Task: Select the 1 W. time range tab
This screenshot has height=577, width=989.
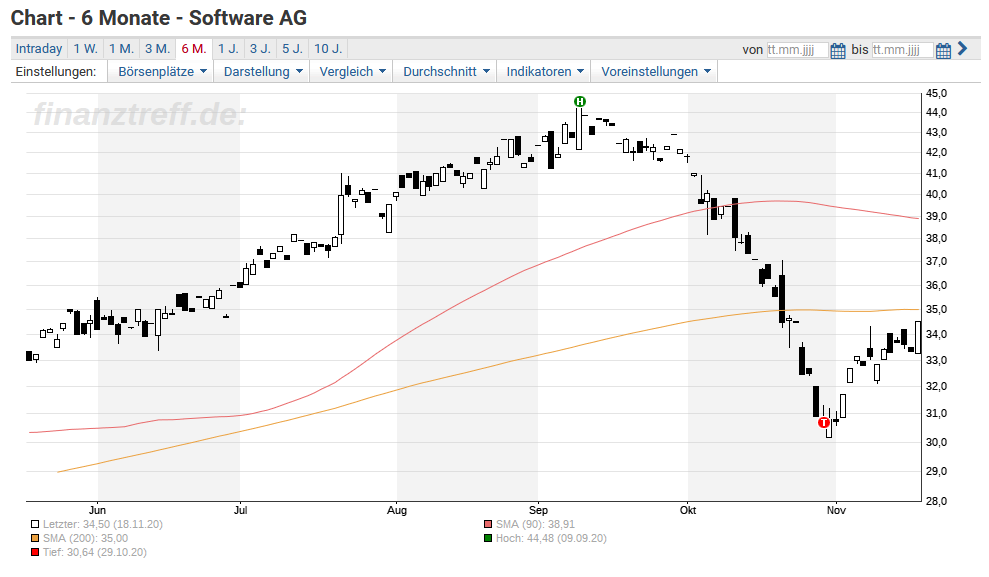Action: (x=85, y=49)
